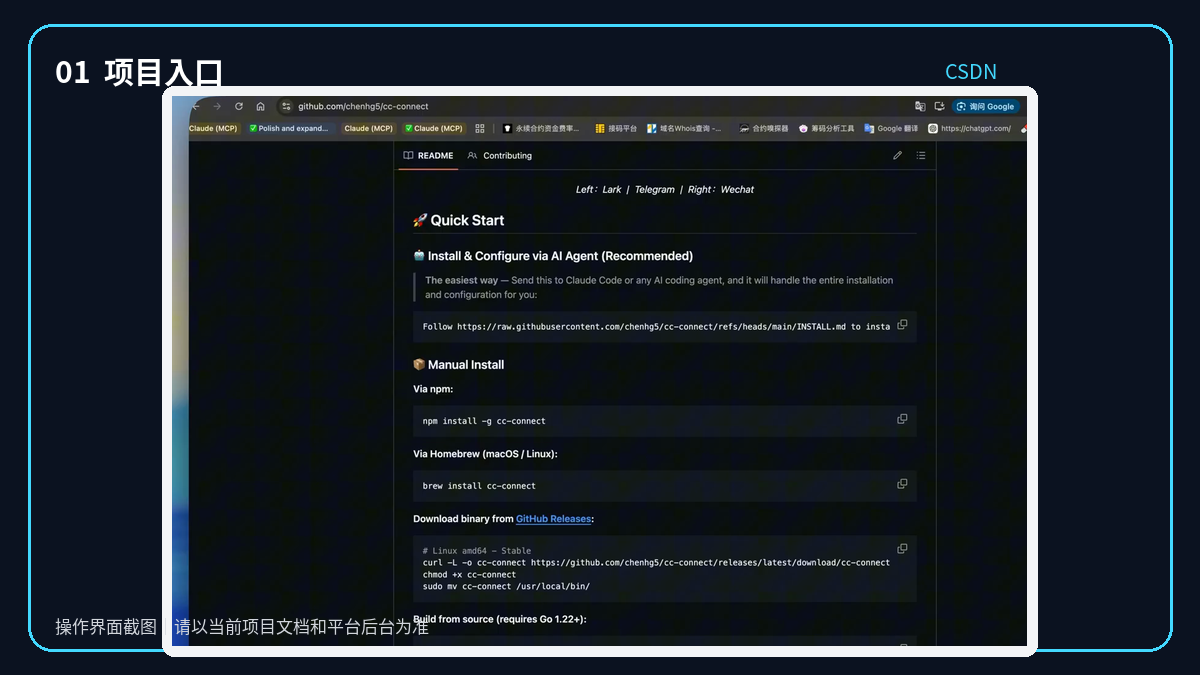This screenshot has height=675, width=1200.
Task: Open the Google 翻译 bookmark
Action: click(x=891, y=128)
